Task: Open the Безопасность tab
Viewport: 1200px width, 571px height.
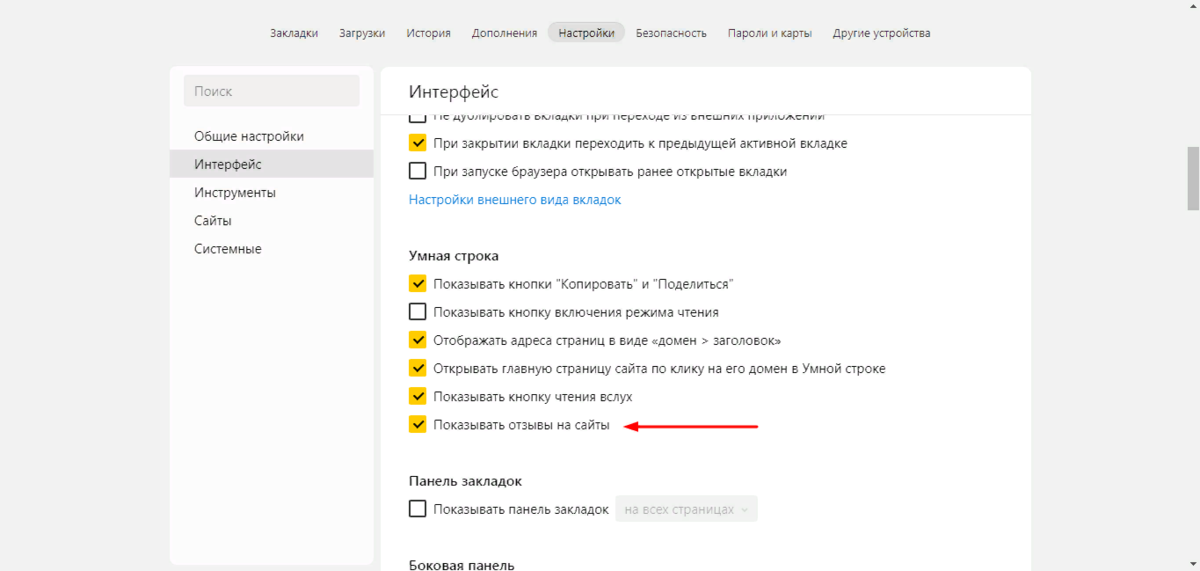Action: coord(671,33)
